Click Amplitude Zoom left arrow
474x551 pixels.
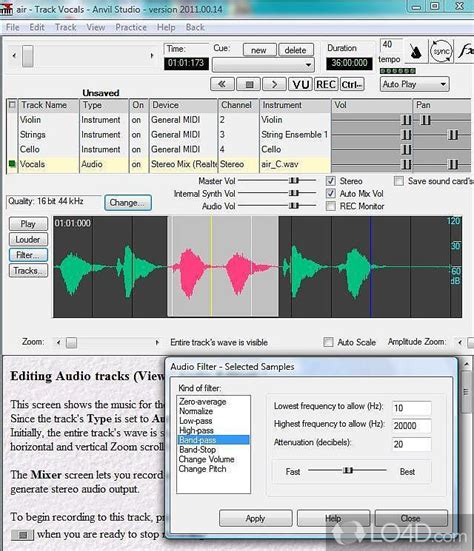coord(460,342)
